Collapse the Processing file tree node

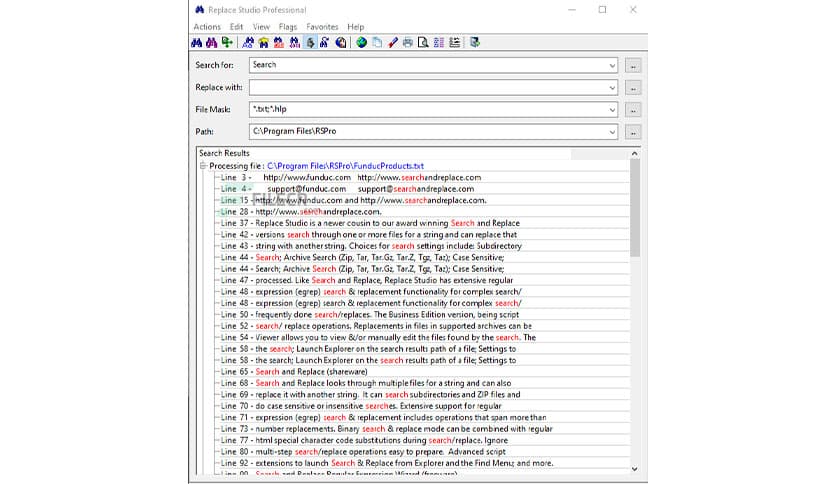[203, 165]
